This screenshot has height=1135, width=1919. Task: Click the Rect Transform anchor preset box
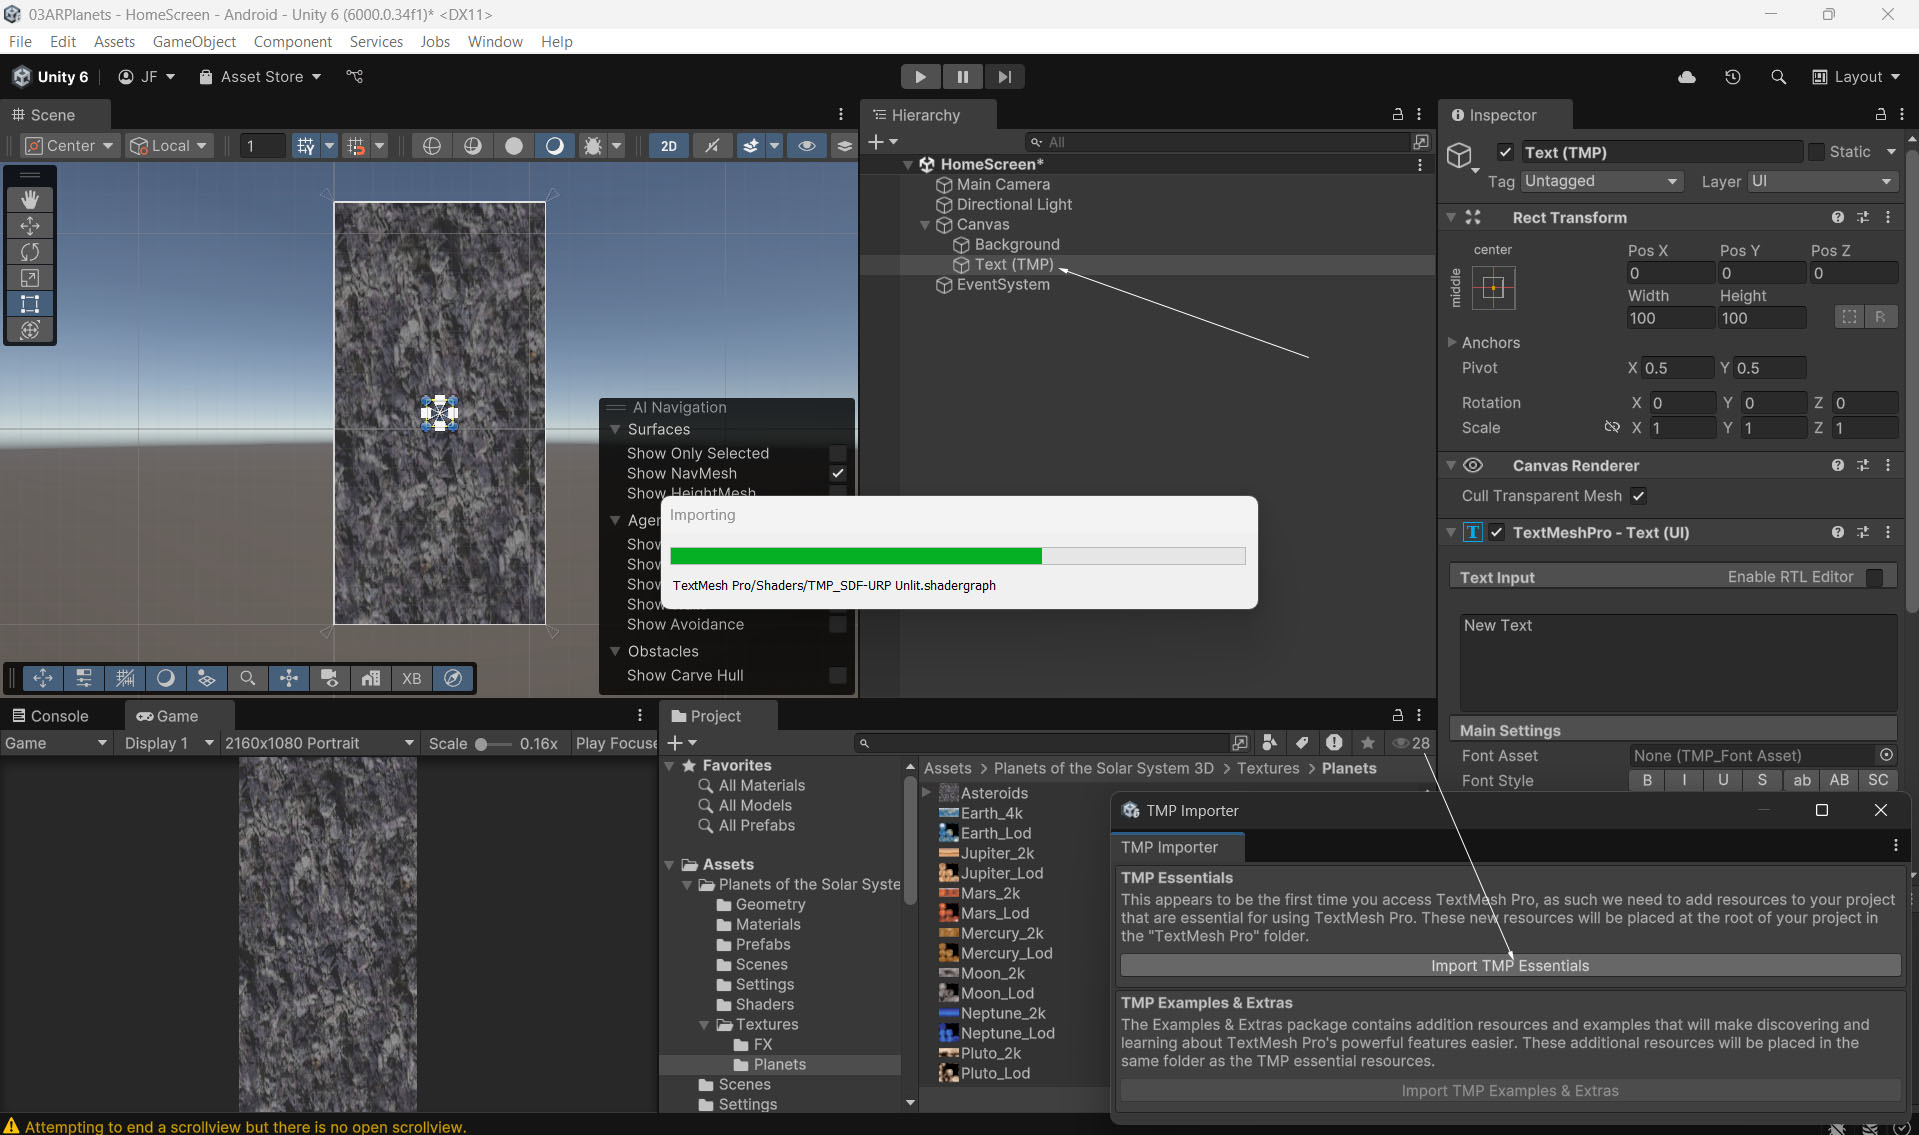pyautogui.click(x=1493, y=289)
